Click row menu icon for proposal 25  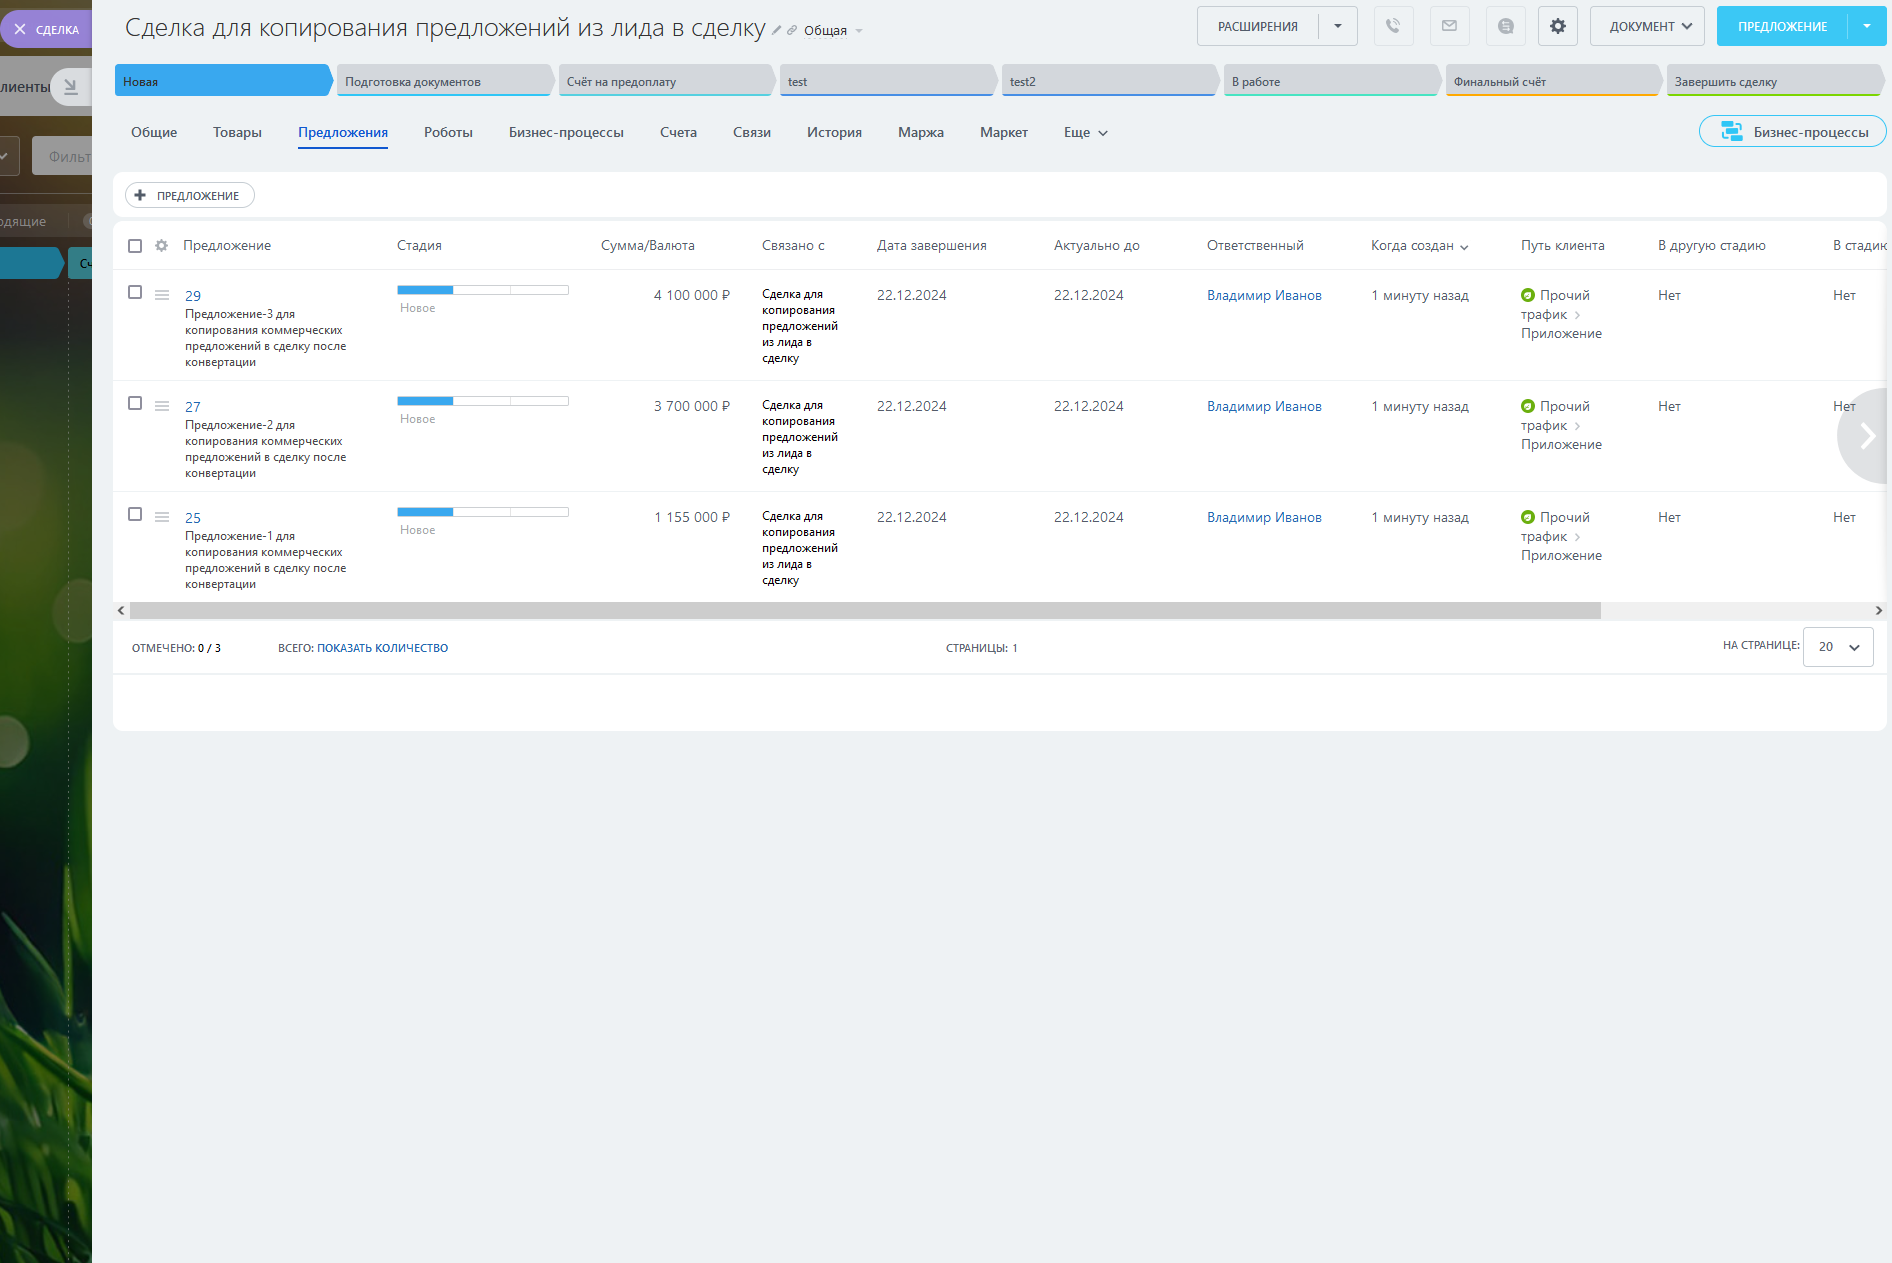pos(162,517)
